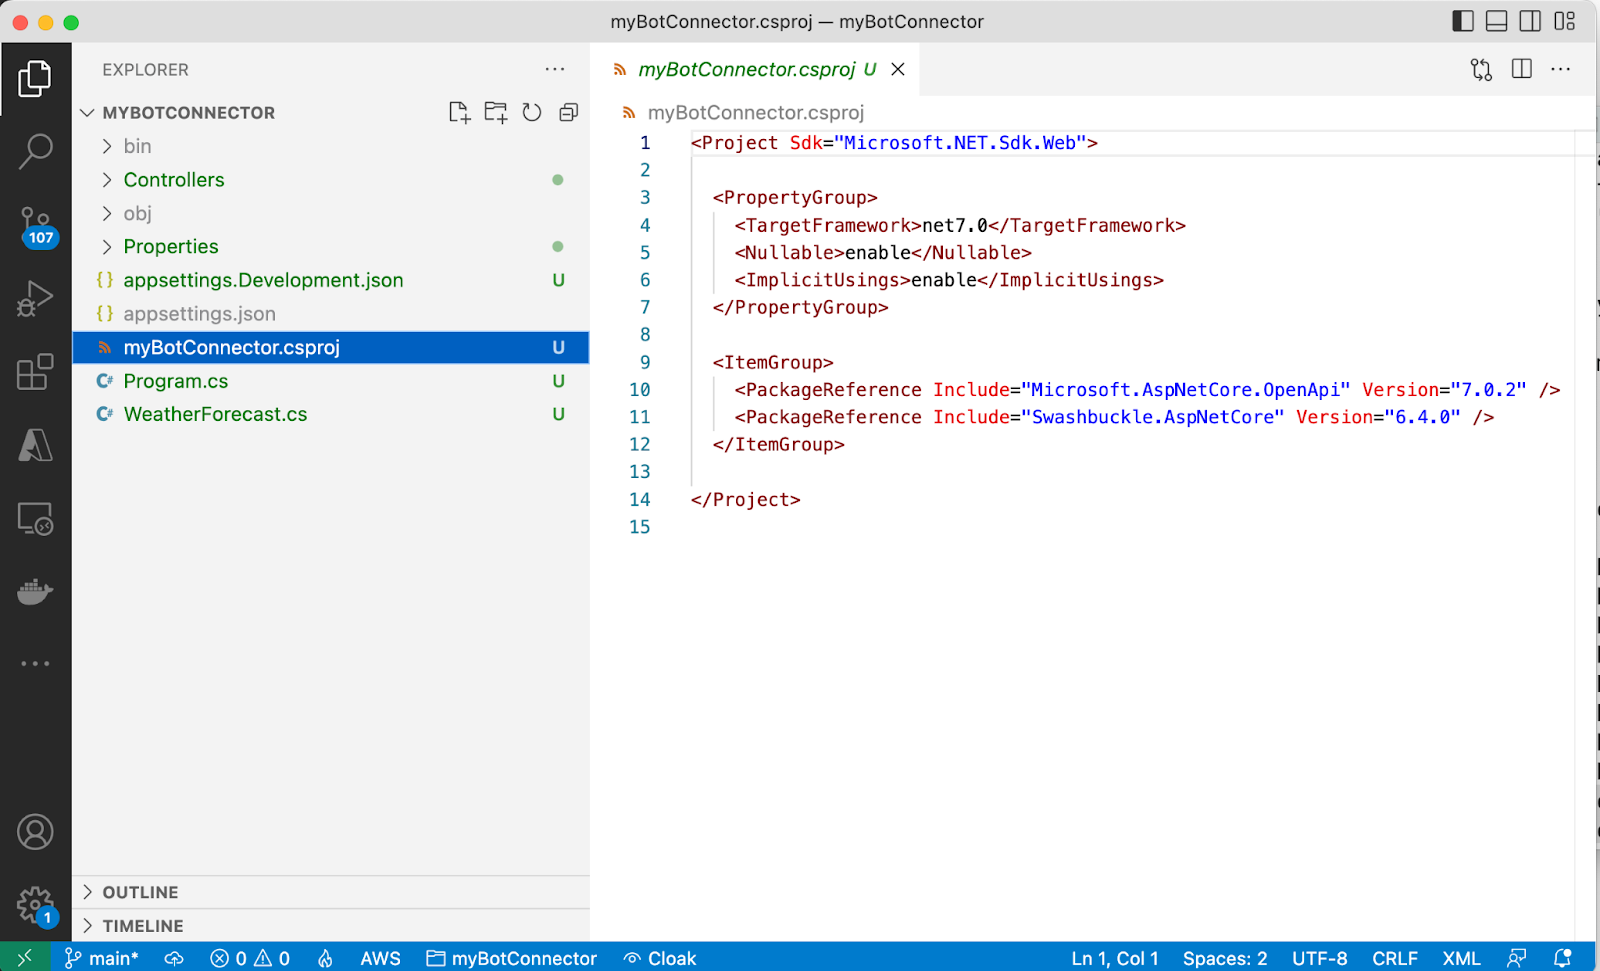Open appsettings.Development.json file
1600x971 pixels.
pos(331,280)
